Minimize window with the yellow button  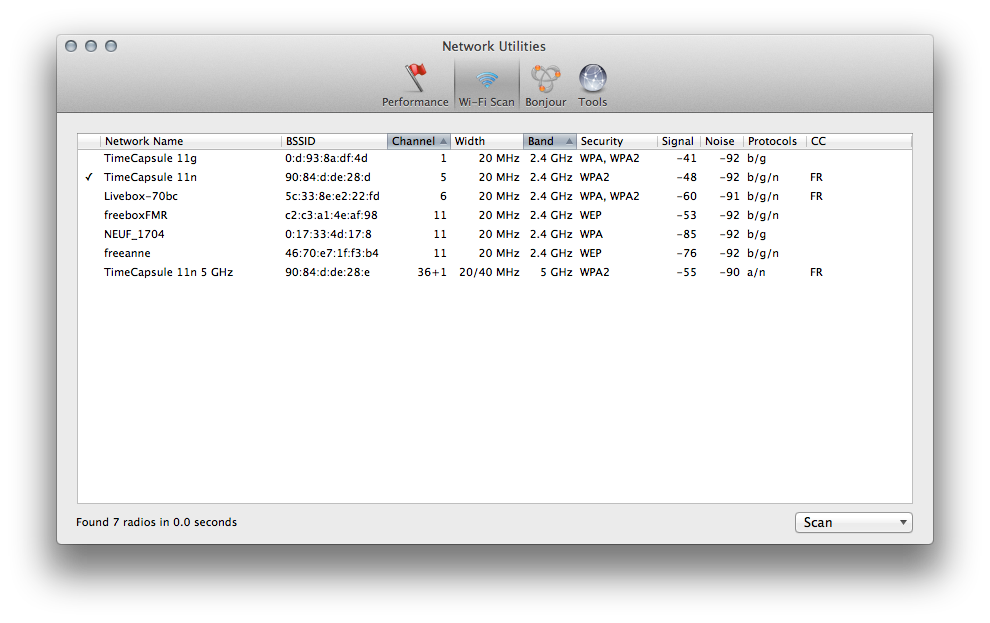click(91, 46)
